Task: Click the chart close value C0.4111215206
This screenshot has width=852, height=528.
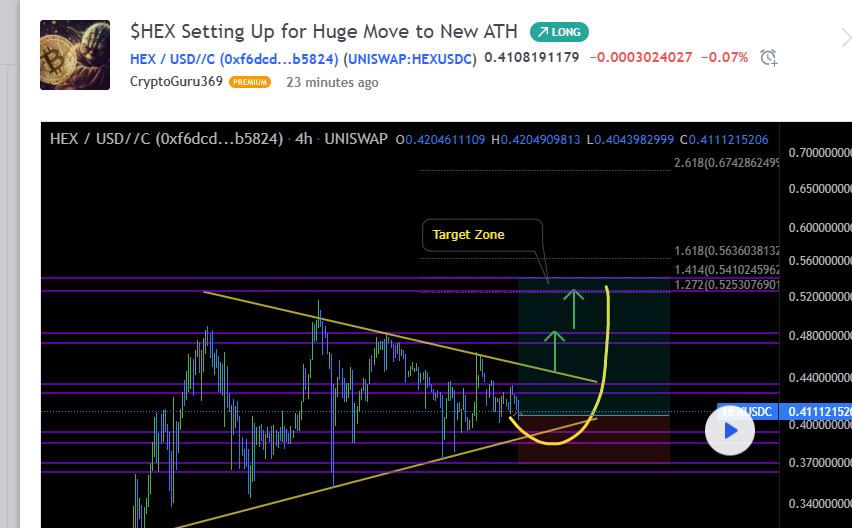Action: 724,140
